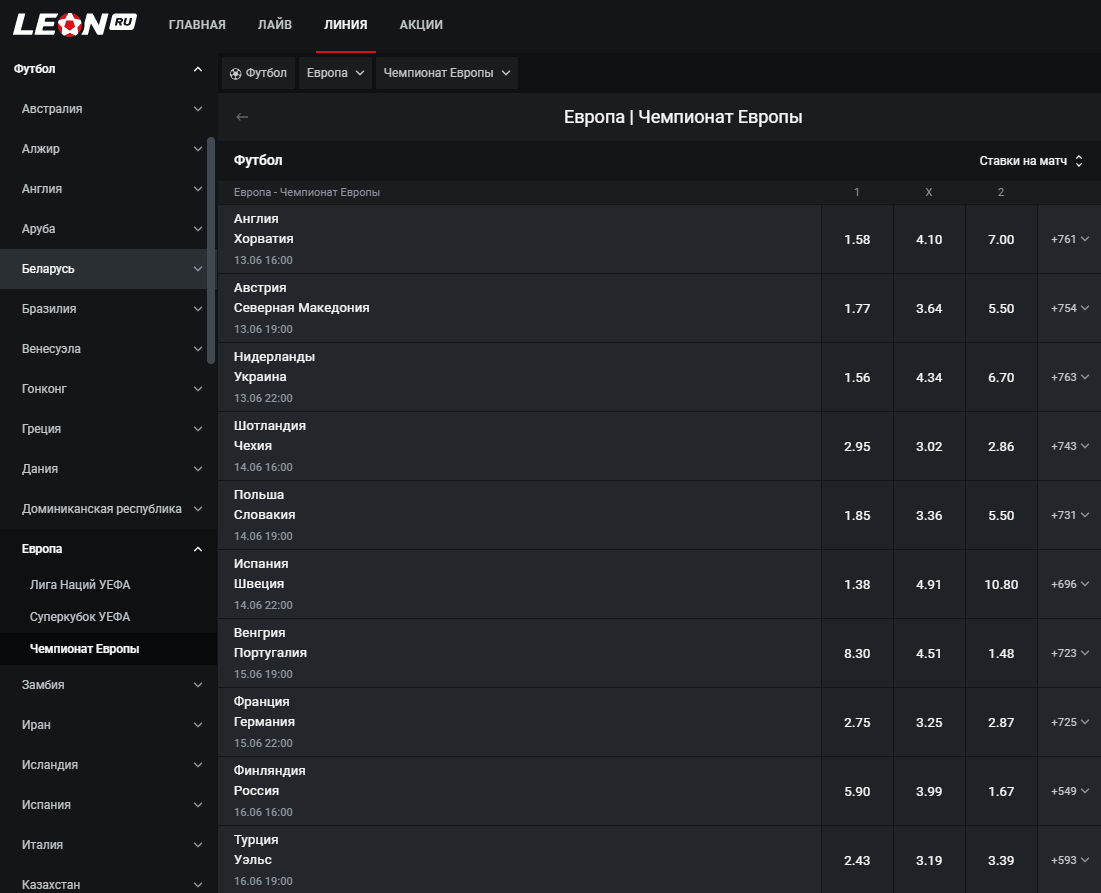Open the Турция – Уэльс match
1101x893 pixels.
[x=520, y=860]
